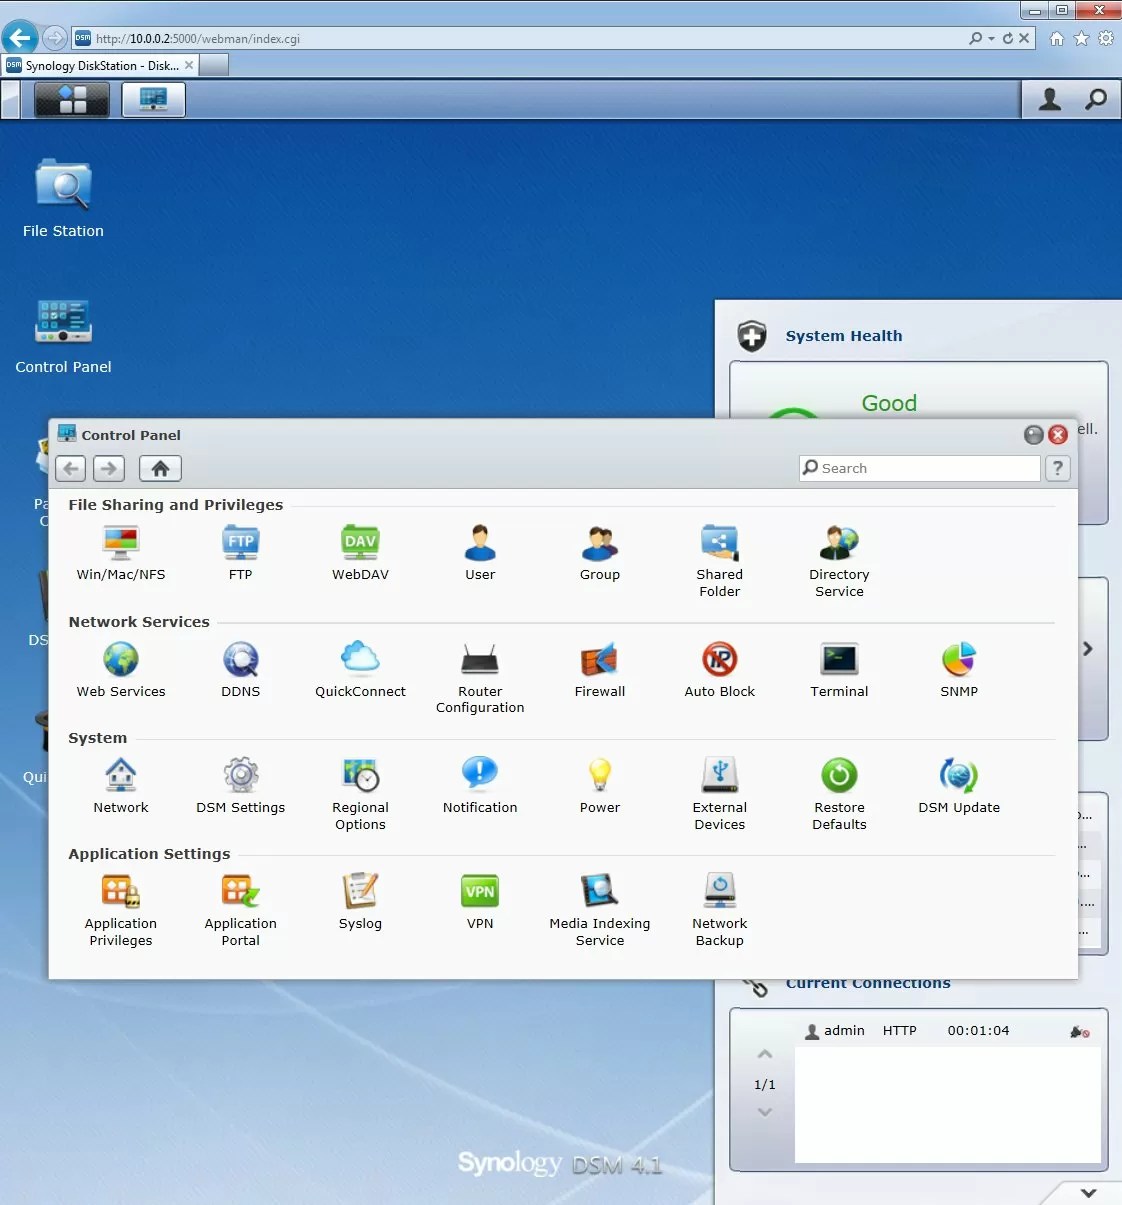
Task: Open Network Backup settings
Action: (x=720, y=909)
